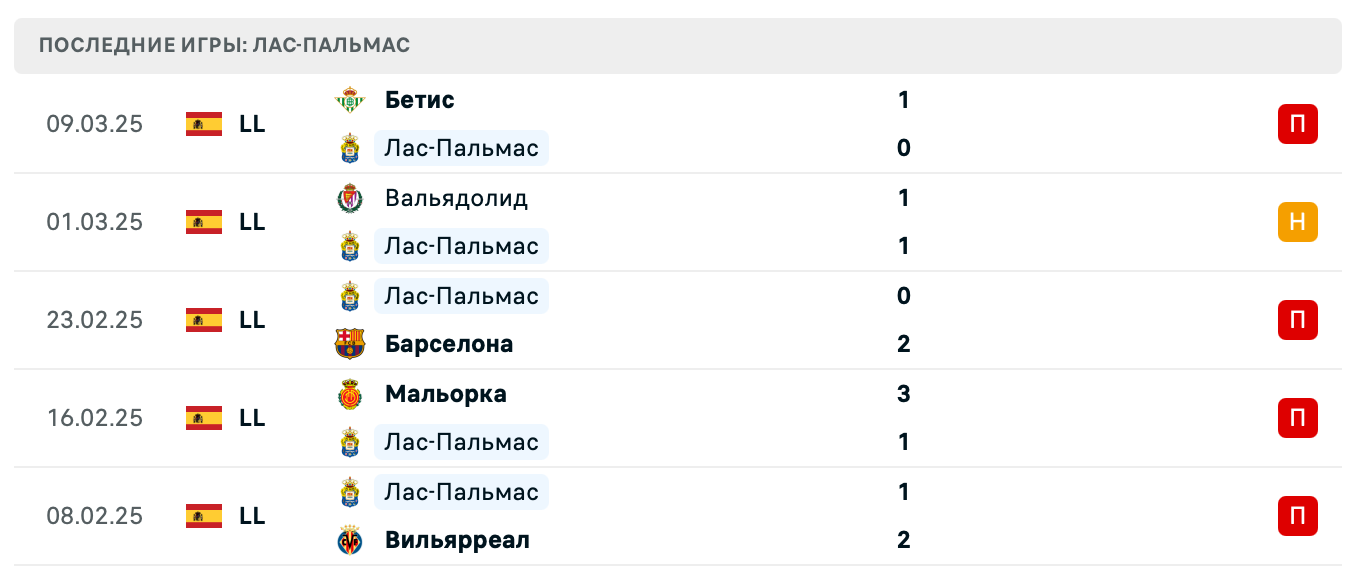Select the Вальядолид team crest
Image resolution: width=1358 pixels, height=586 pixels.
[x=352, y=198]
